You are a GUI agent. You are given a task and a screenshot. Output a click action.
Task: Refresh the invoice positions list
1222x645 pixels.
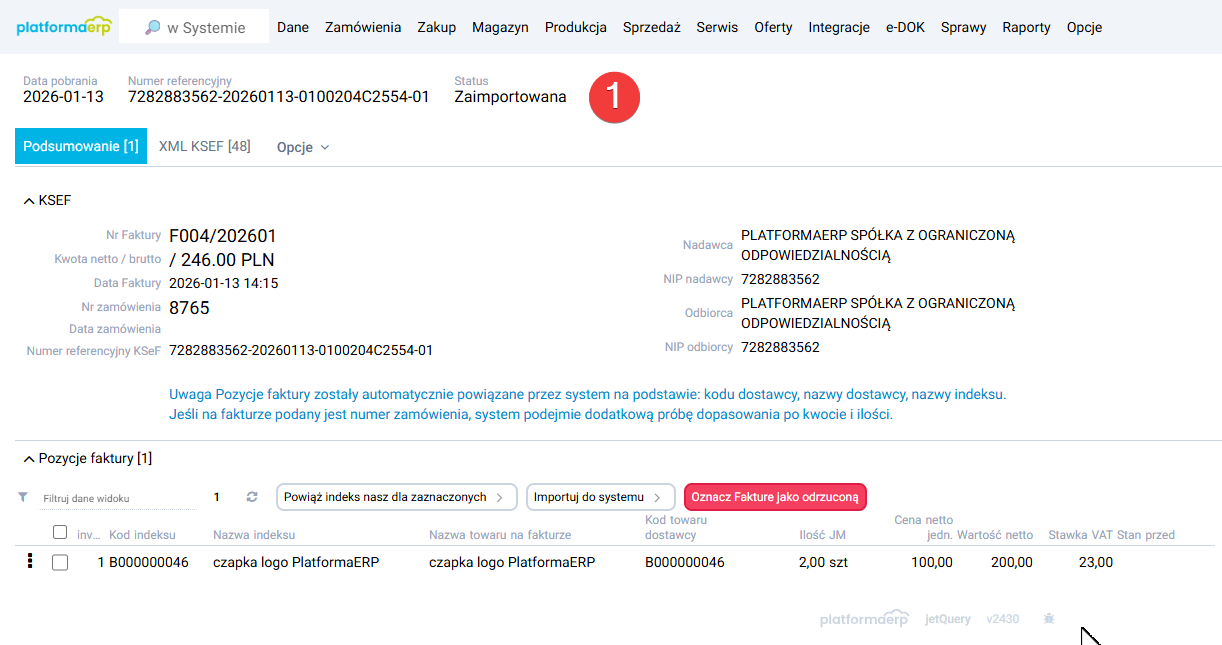(251, 497)
